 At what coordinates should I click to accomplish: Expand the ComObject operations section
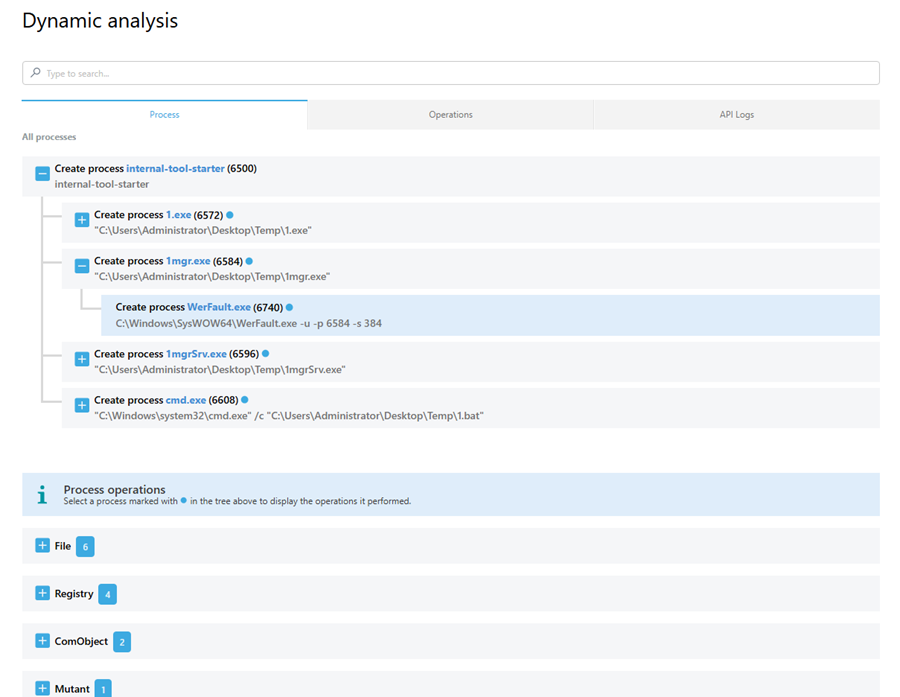pos(42,641)
